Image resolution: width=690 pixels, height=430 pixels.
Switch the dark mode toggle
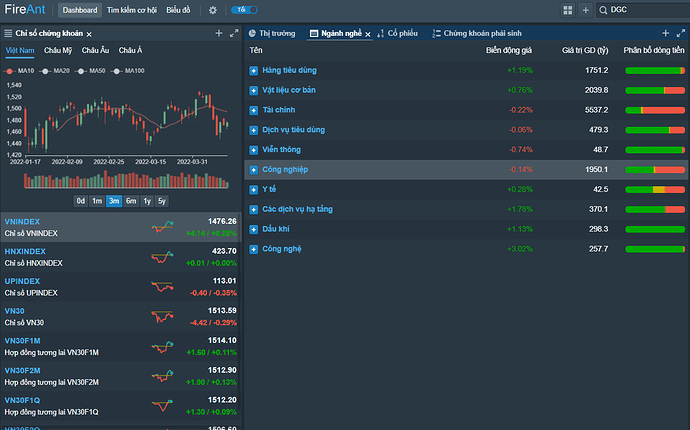tap(242, 10)
